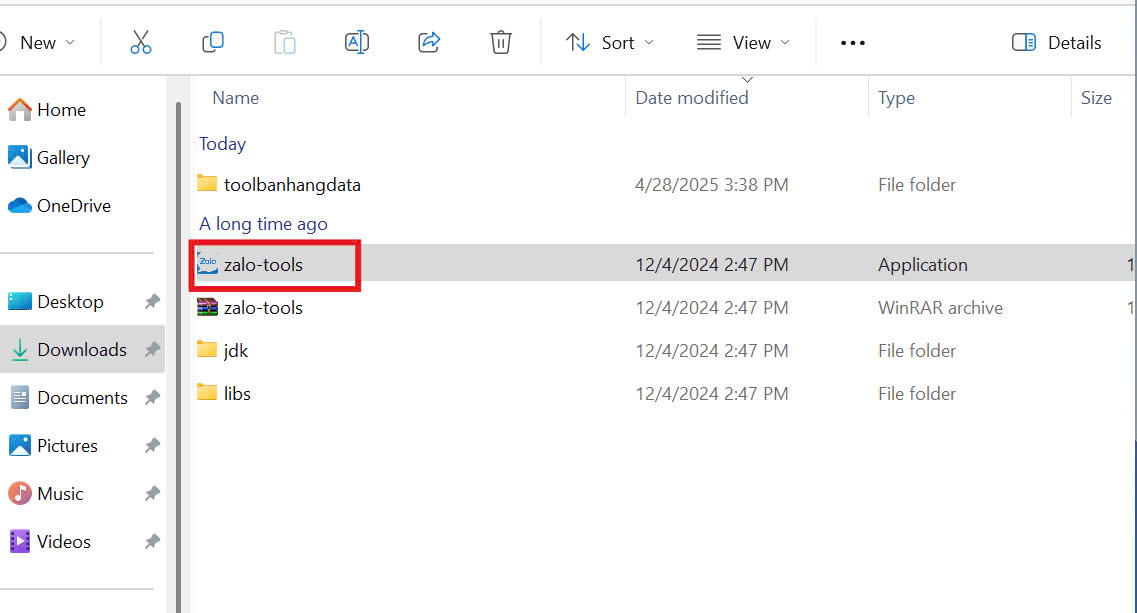Click the Cut scissors icon
Screen dimensions: 1137x613
[x=141, y=43]
